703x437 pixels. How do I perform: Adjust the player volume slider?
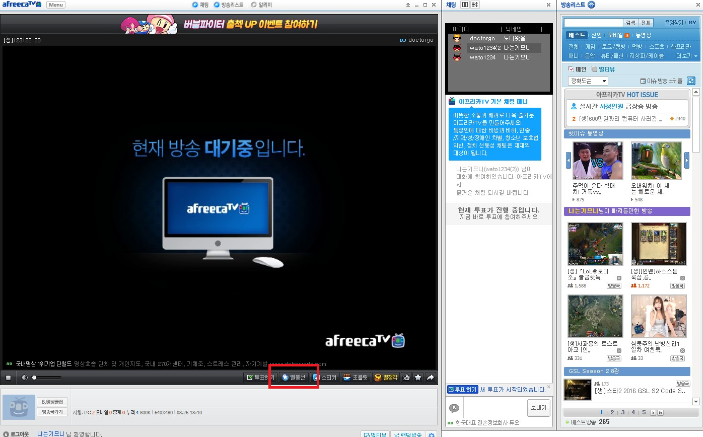[x=47, y=377]
